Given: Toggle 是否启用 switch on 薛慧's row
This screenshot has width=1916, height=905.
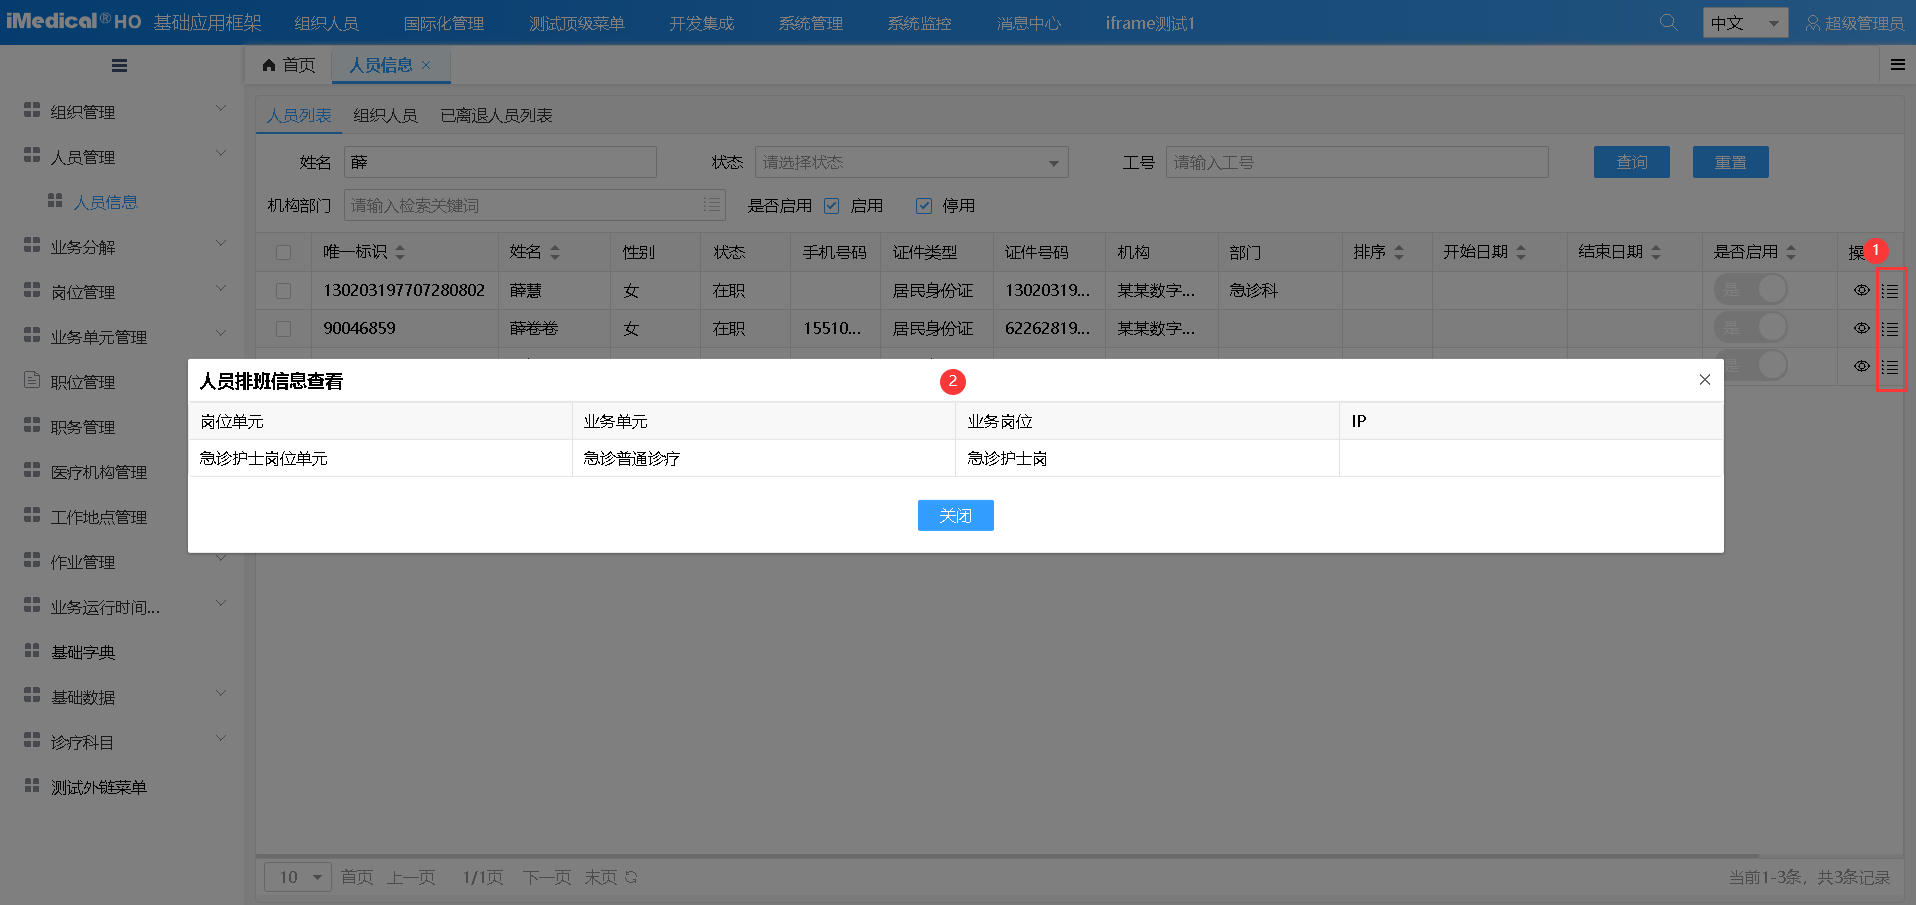Looking at the screenshot, I should click(1751, 288).
